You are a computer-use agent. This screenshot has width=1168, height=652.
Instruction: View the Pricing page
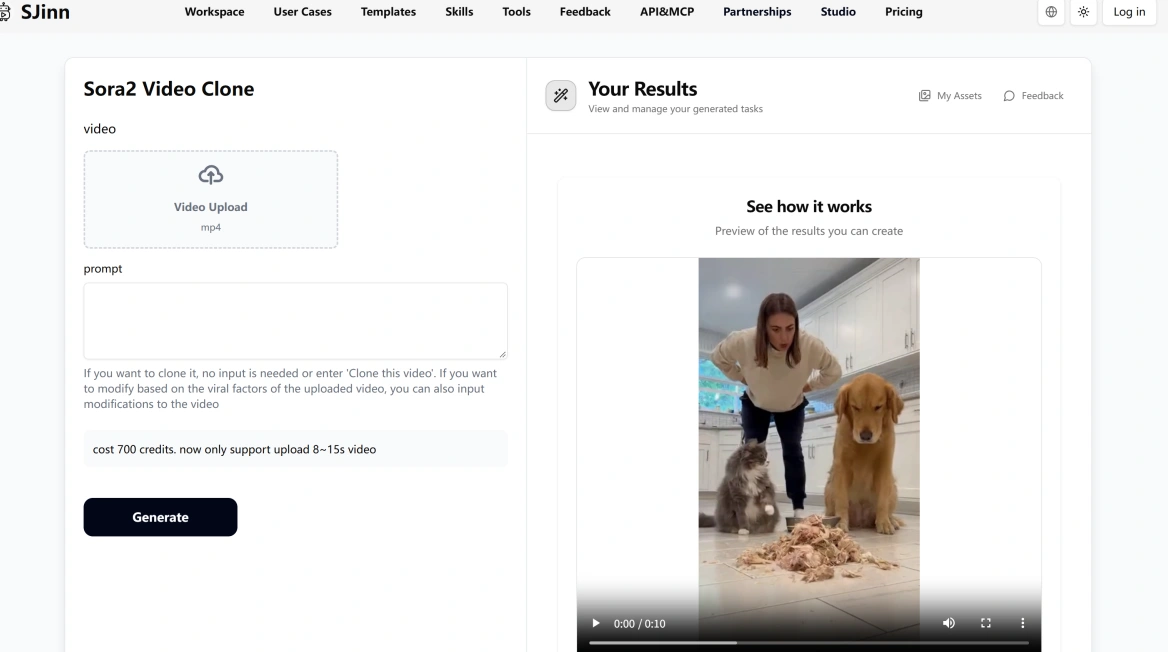[904, 12]
